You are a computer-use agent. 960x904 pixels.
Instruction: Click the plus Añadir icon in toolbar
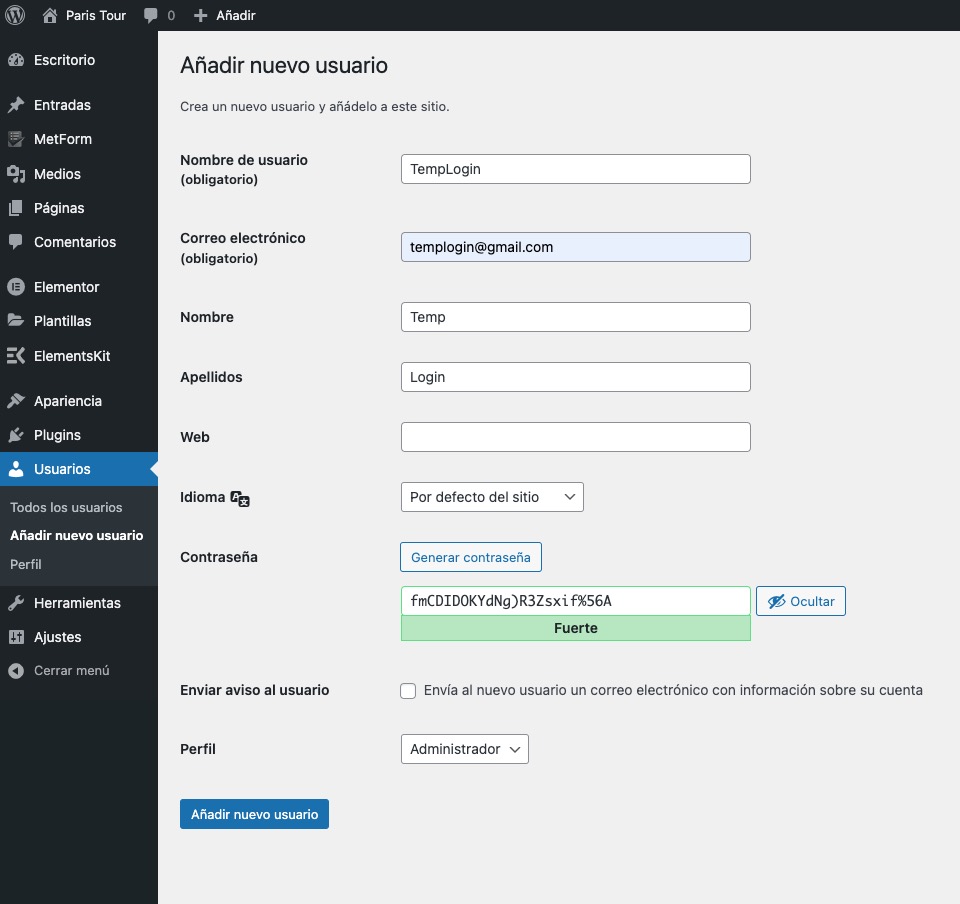click(200, 15)
